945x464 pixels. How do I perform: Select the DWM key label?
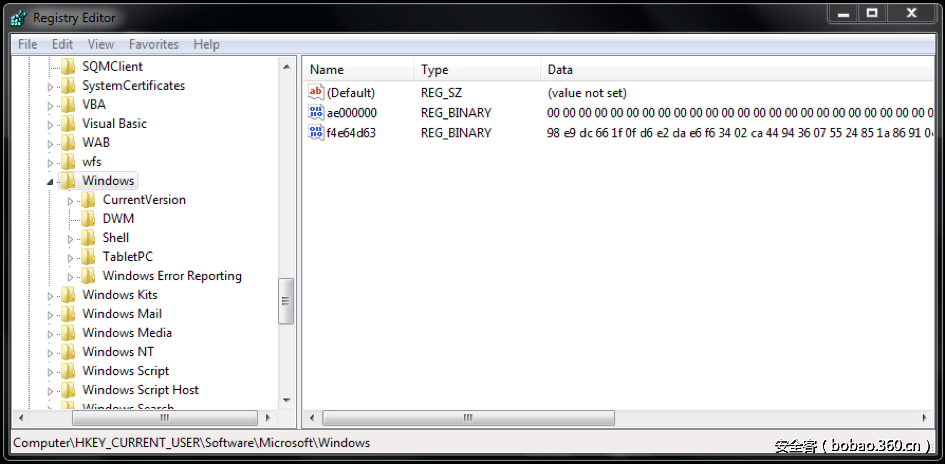click(118, 219)
